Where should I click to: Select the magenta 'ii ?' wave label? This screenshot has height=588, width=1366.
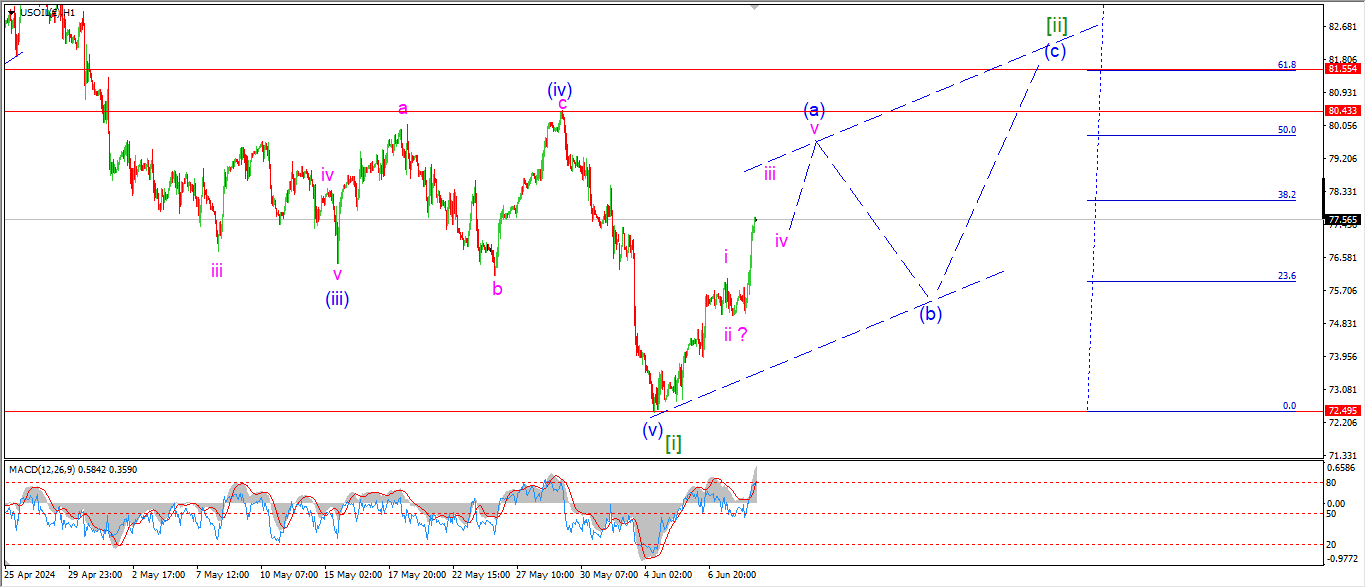tap(736, 335)
